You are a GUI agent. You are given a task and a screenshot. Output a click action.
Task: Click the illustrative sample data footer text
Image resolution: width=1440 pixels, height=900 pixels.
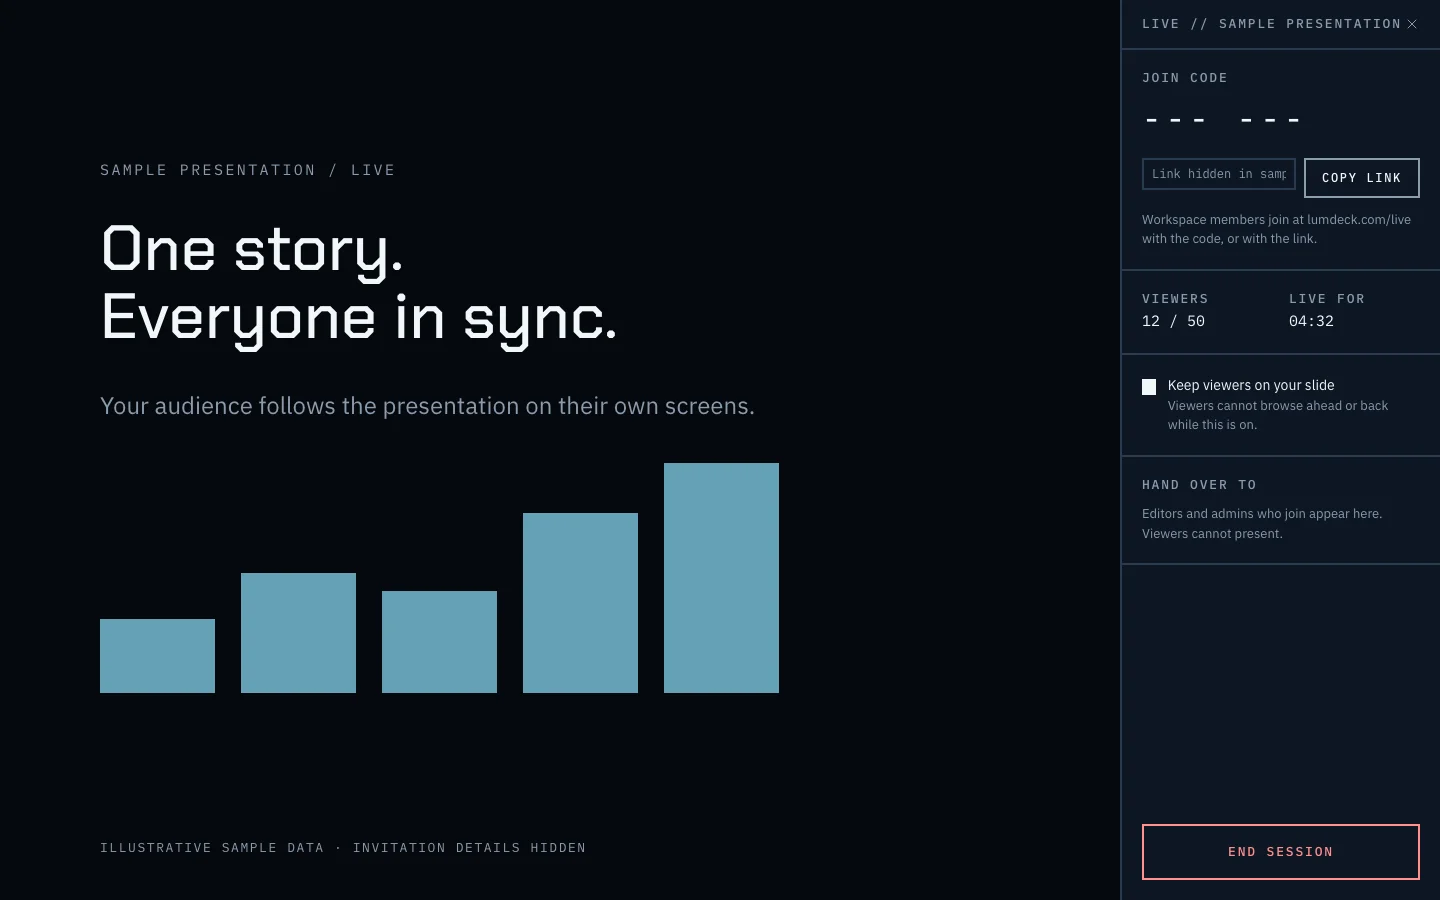[x=343, y=848]
